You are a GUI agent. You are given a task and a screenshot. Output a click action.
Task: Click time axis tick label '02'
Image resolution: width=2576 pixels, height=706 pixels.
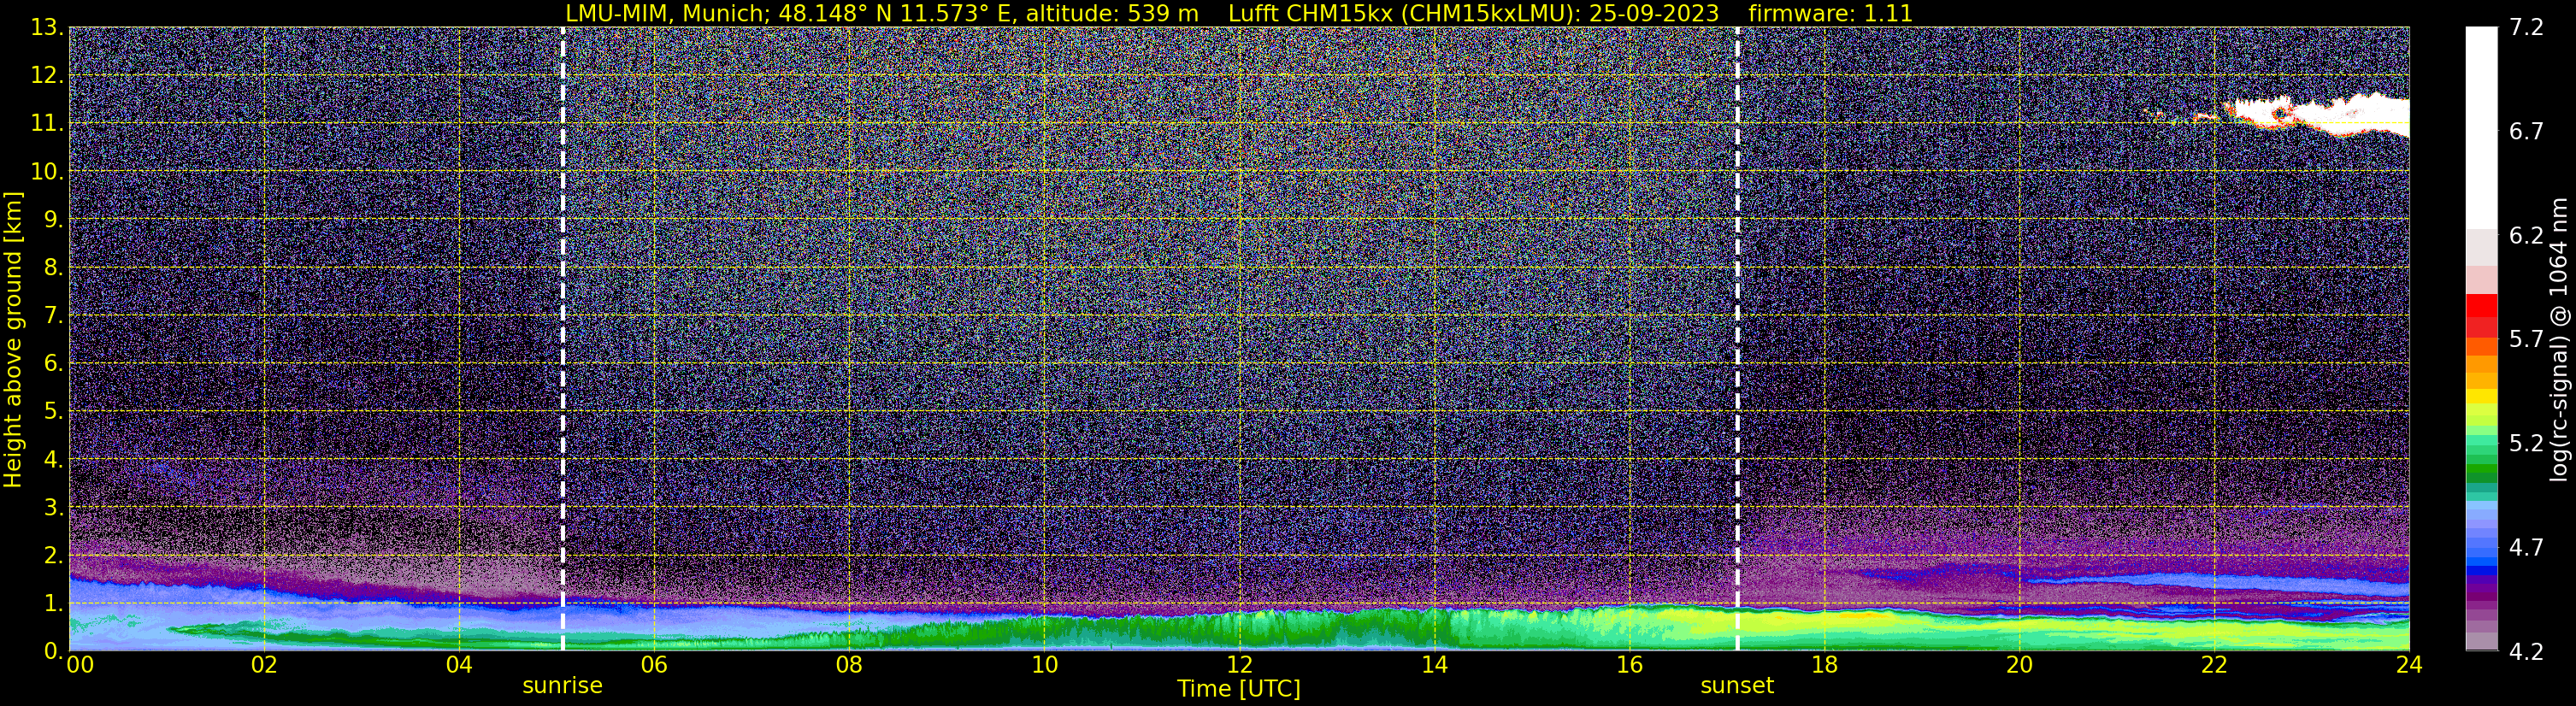point(264,665)
